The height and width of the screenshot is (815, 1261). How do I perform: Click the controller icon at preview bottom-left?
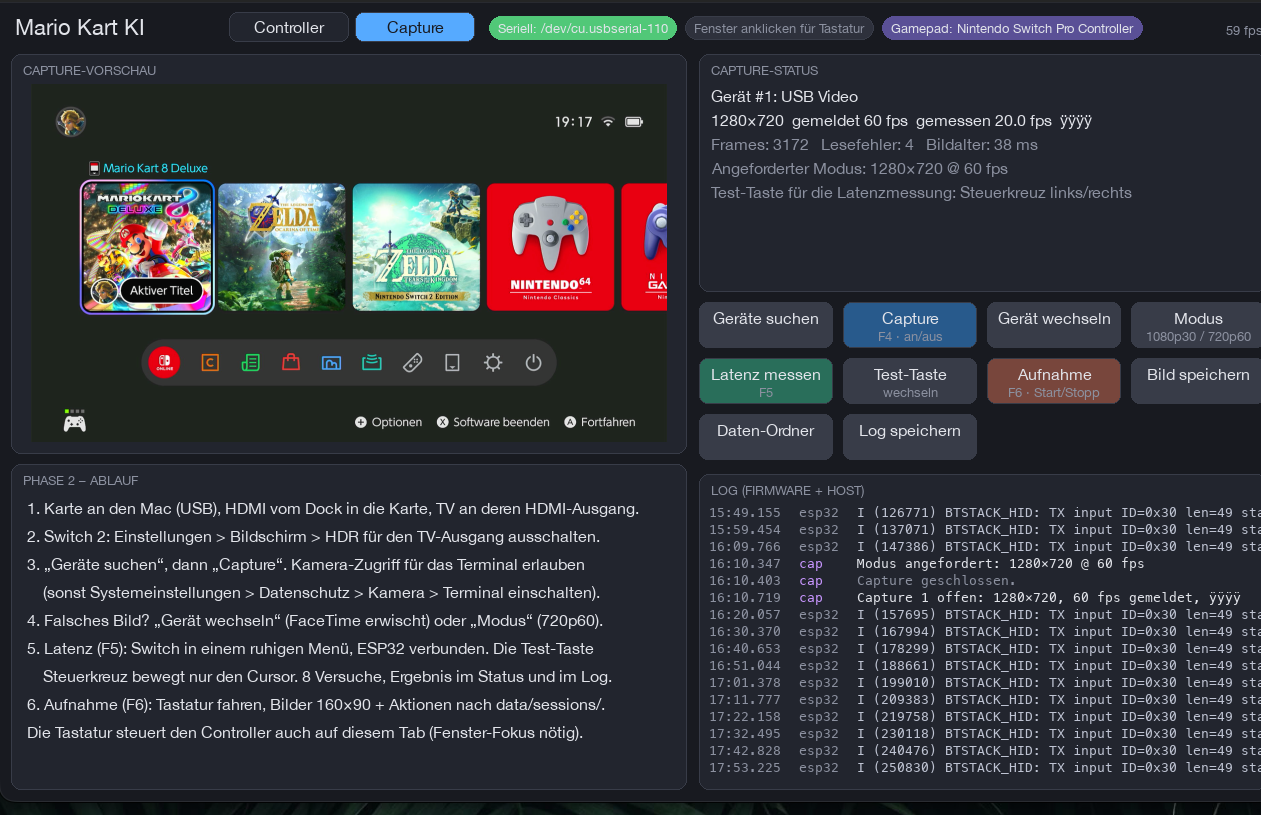click(74, 423)
